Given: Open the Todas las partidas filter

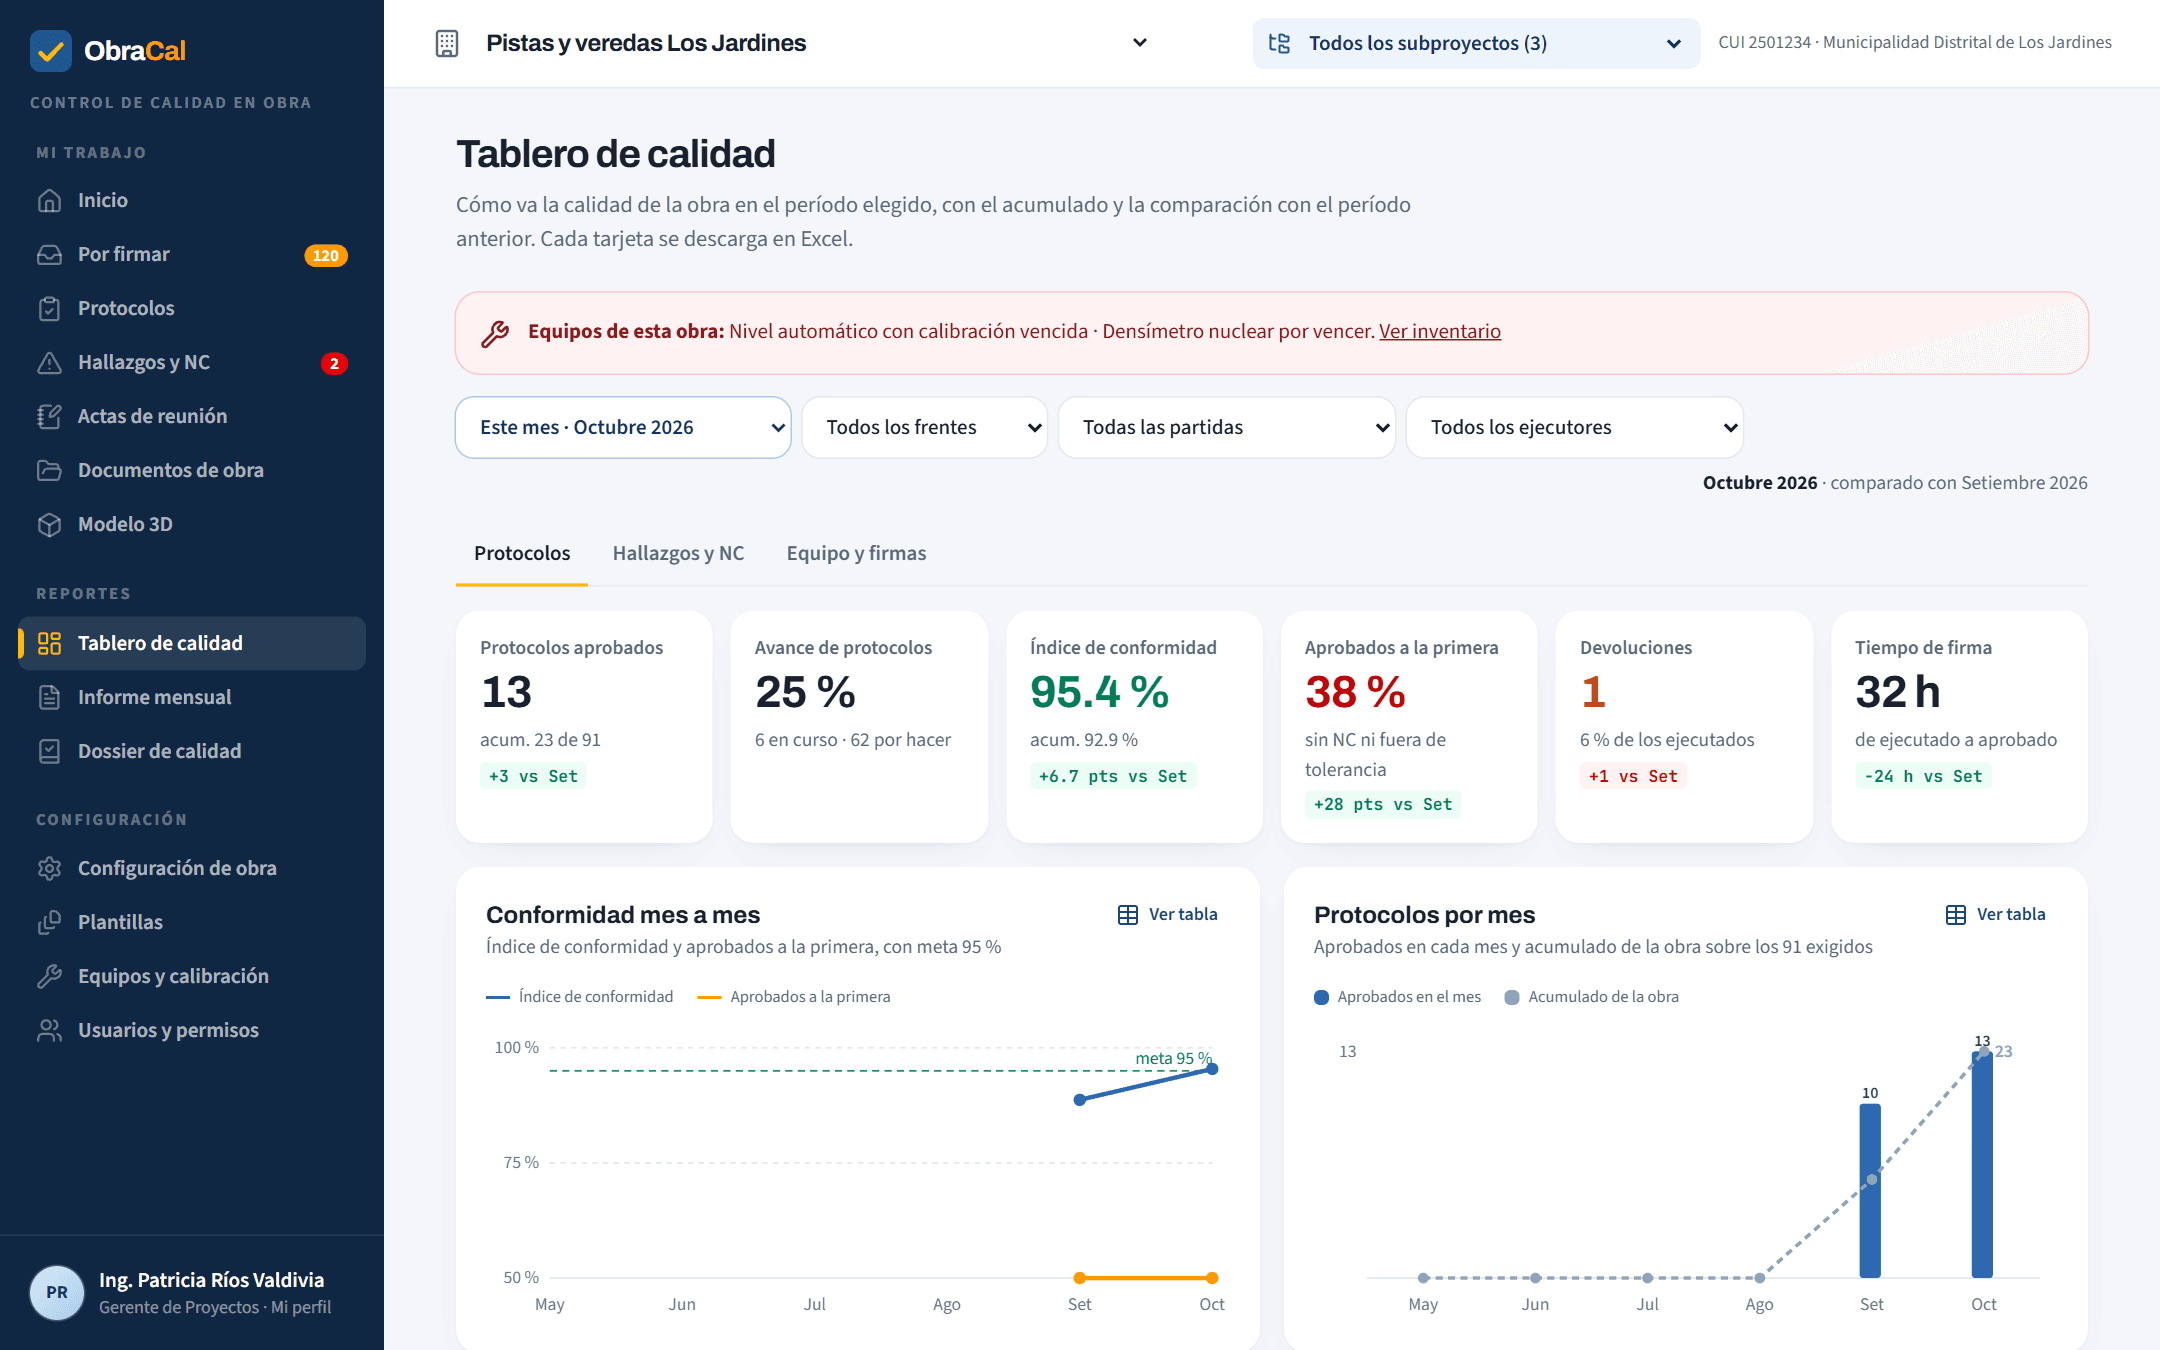Looking at the screenshot, I should 1226,428.
